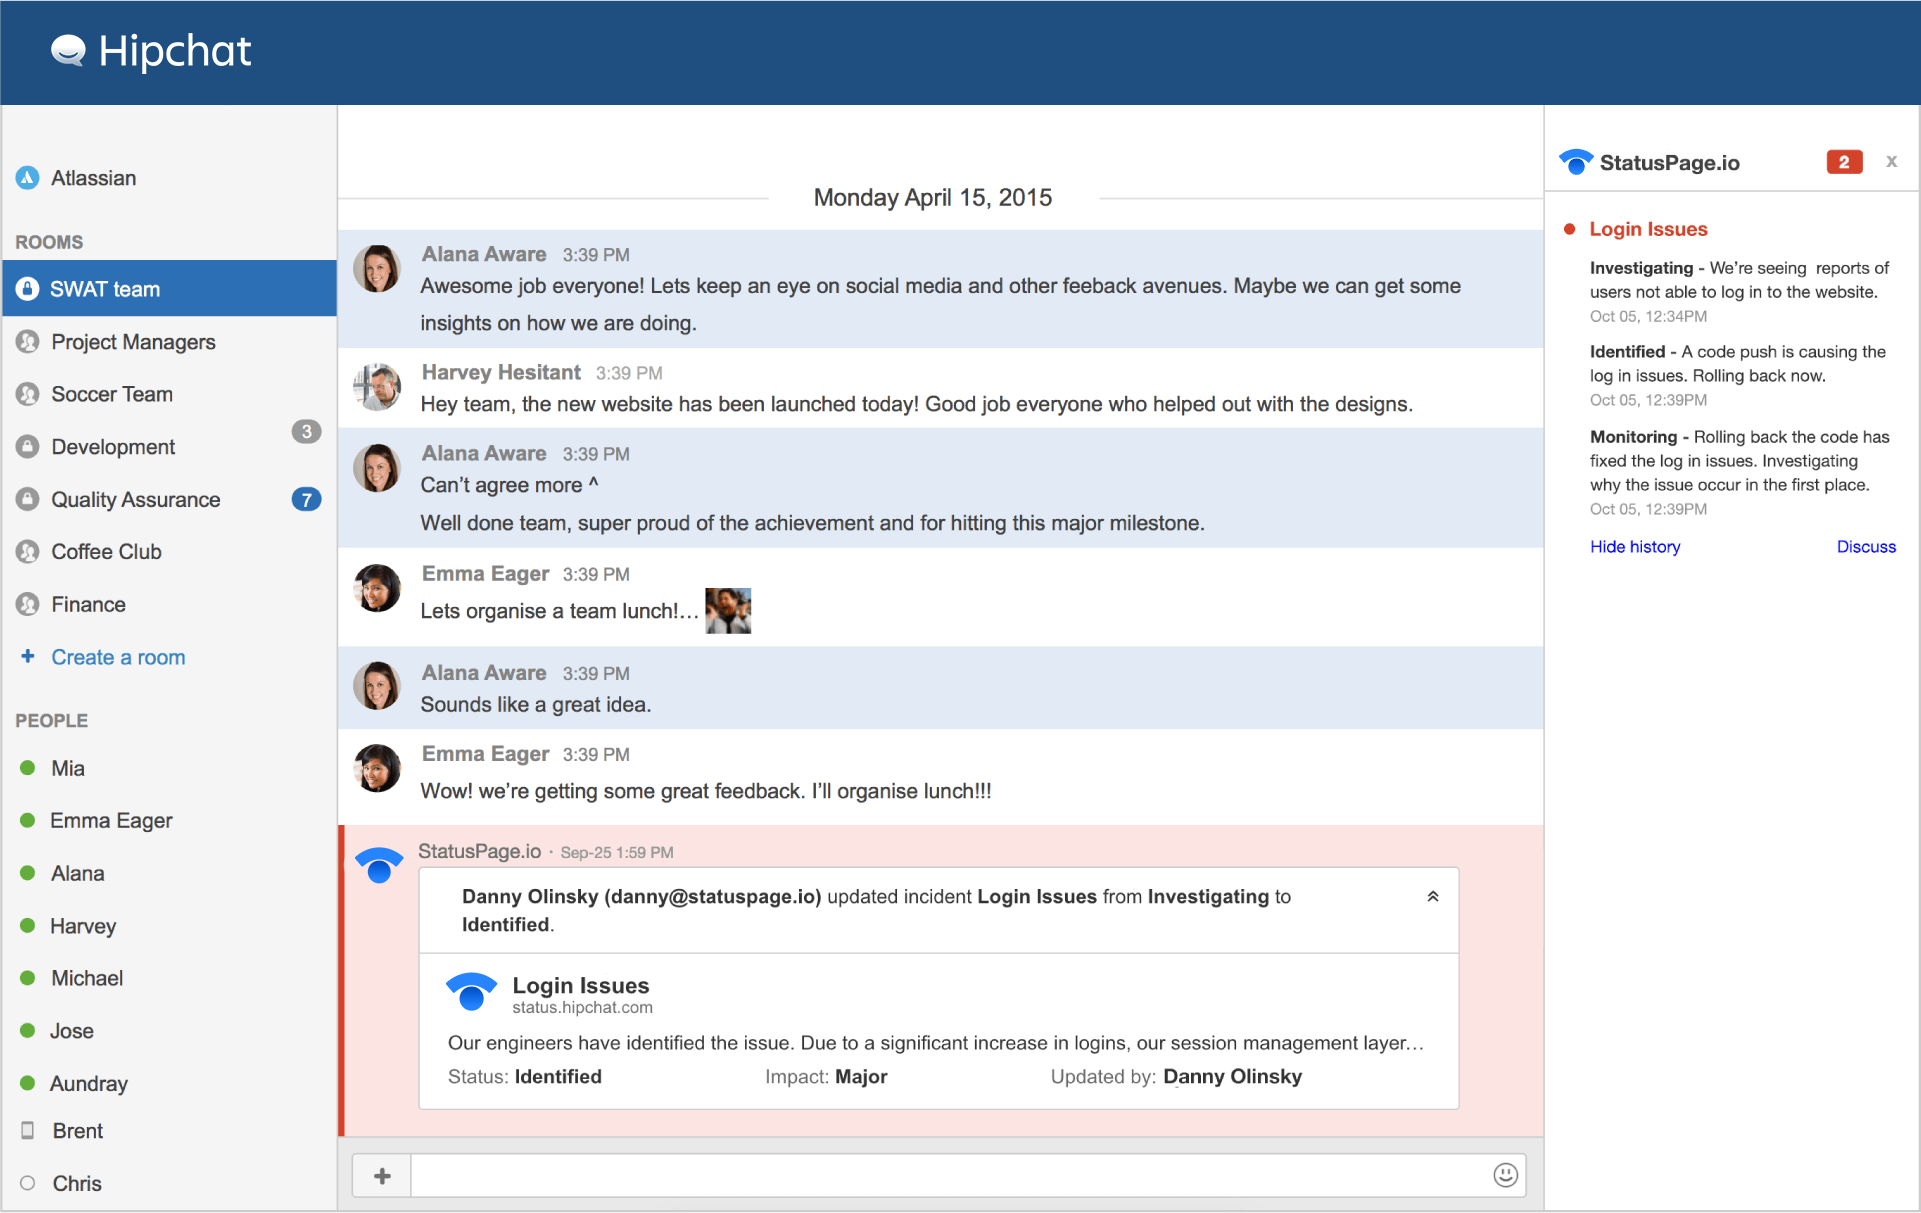The width and height of the screenshot is (1921, 1213).
Task: Click the smiley emoticon icon in message box
Action: coord(1504,1175)
